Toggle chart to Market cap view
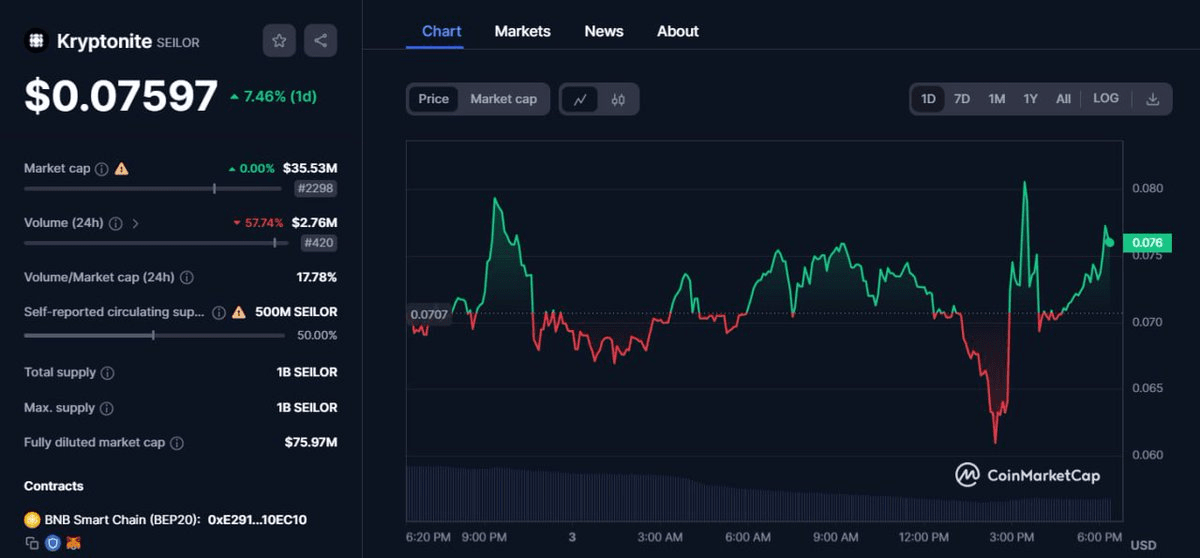The image size is (1200, 558). (503, 99)
